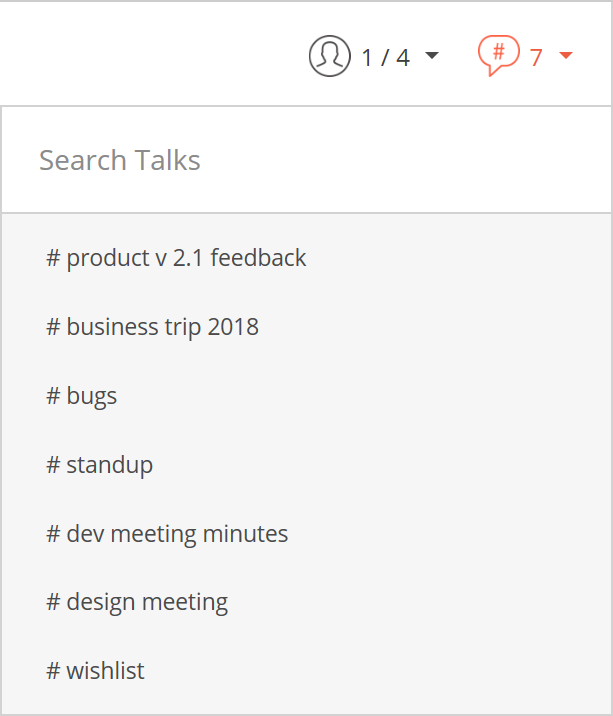This screenshot has height=716, width=613.
Task: Click the talks speech bubble icon
Action: pos(498,55)
